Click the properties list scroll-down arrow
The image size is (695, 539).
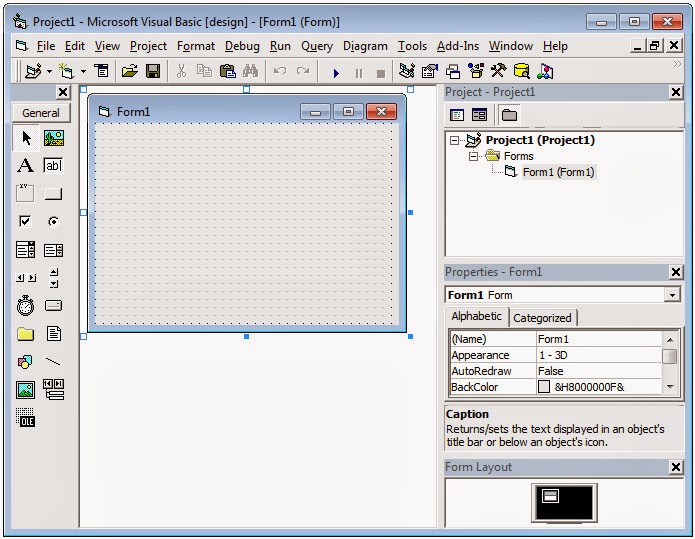(x=670, y=387)
